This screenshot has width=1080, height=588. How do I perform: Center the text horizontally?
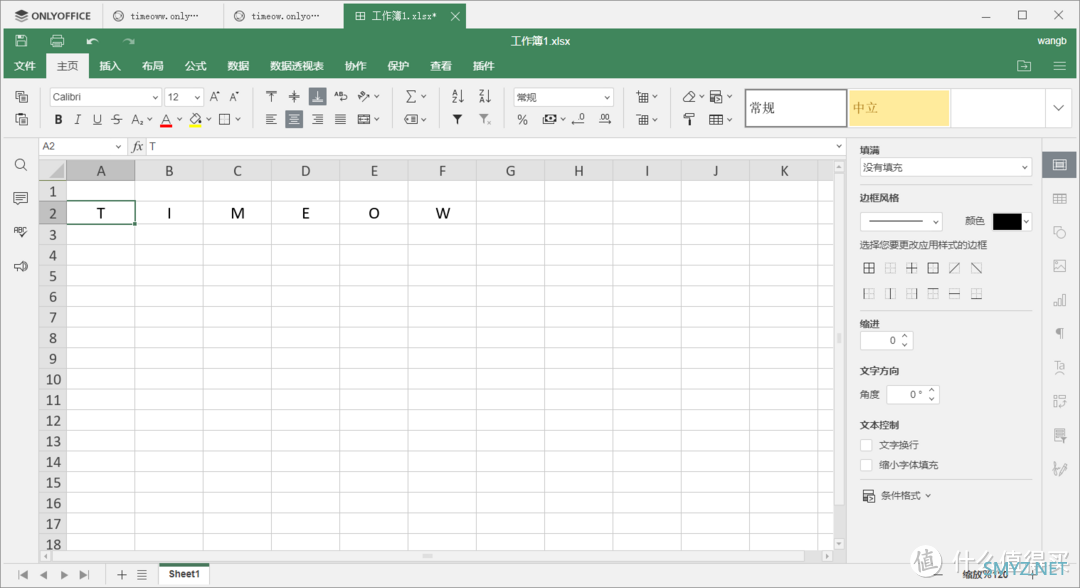(294, 120)
